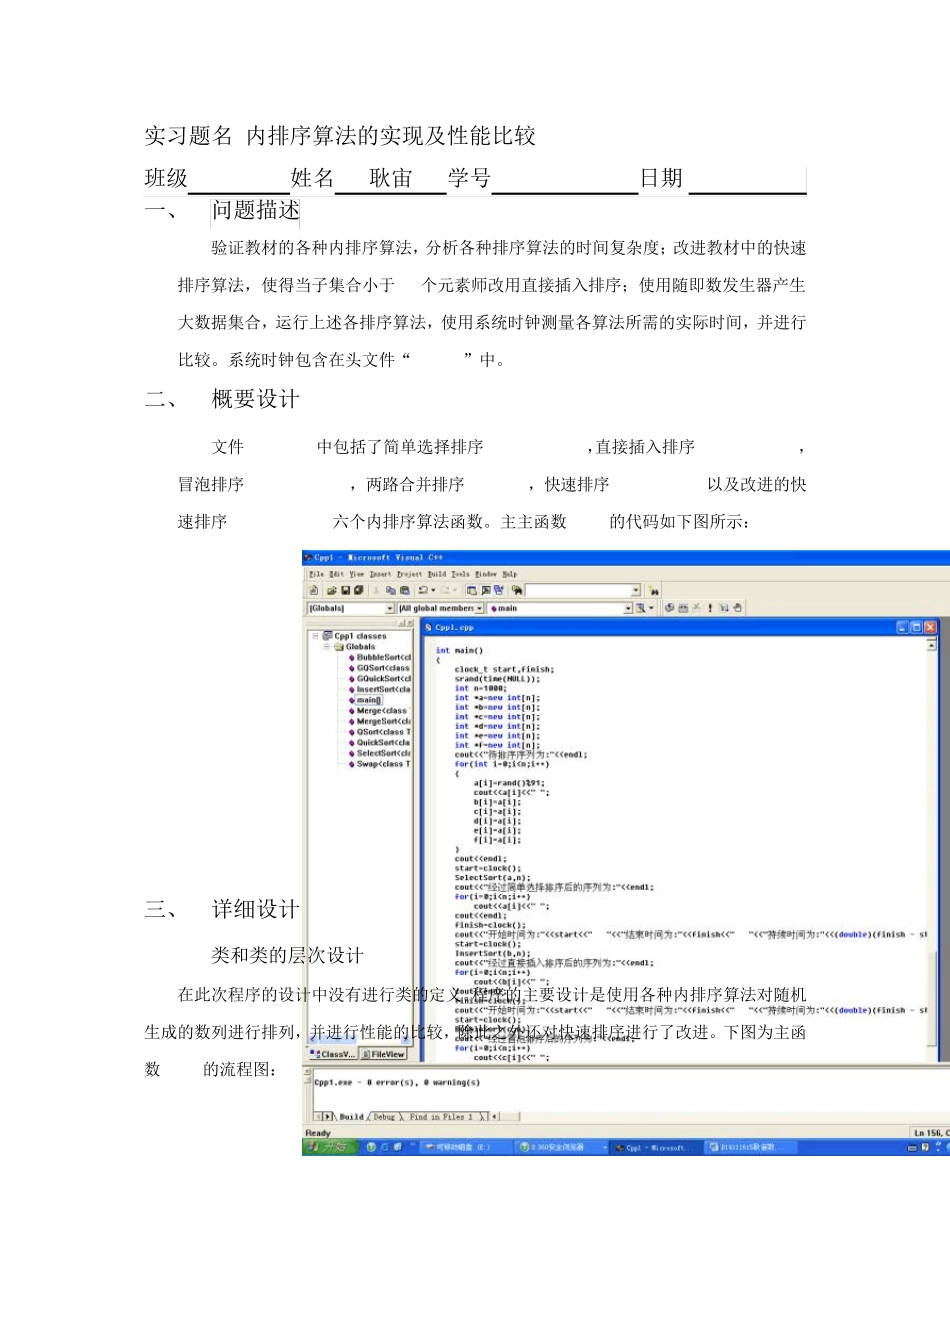Screen dimensions: 950x1344
Task: Open the Window List toolbar icon
Action: 498,590
